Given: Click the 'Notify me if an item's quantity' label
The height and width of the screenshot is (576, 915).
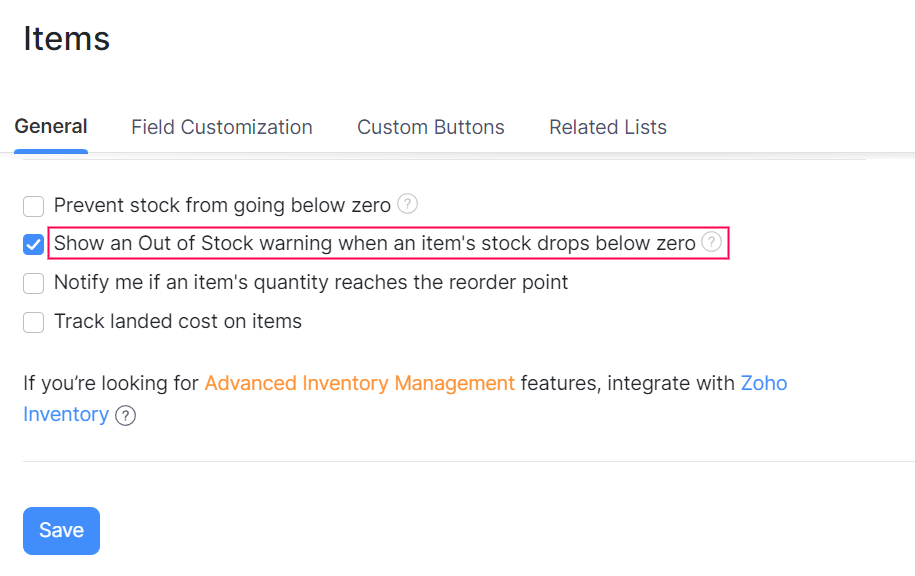Looking at the screenshot, I should click(x=311, y=283).
